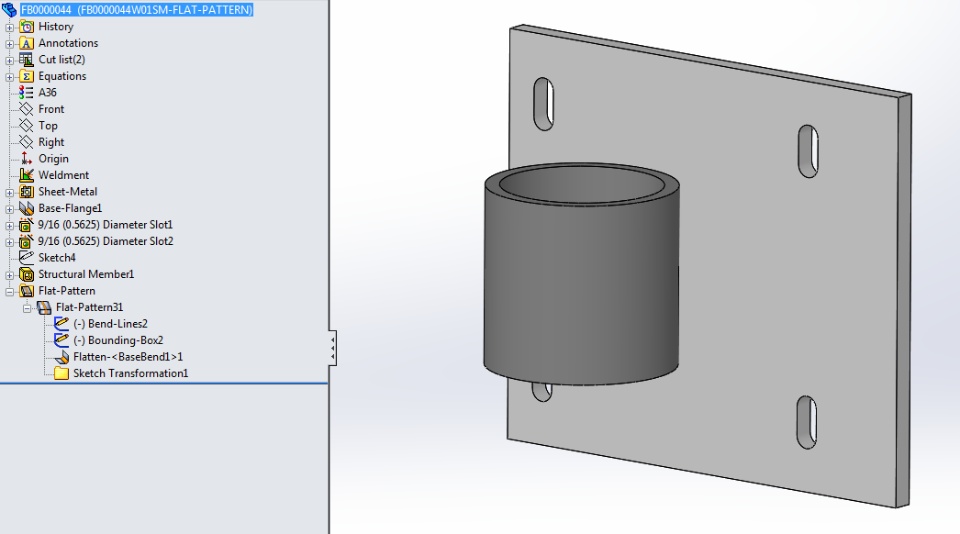
Task: Select the (-) Bounding-Box2 label
Action: [x=118, y=340]
